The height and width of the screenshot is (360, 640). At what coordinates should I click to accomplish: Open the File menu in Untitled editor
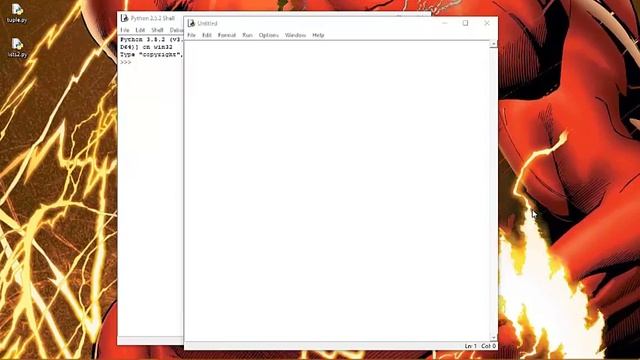point(191,35)
